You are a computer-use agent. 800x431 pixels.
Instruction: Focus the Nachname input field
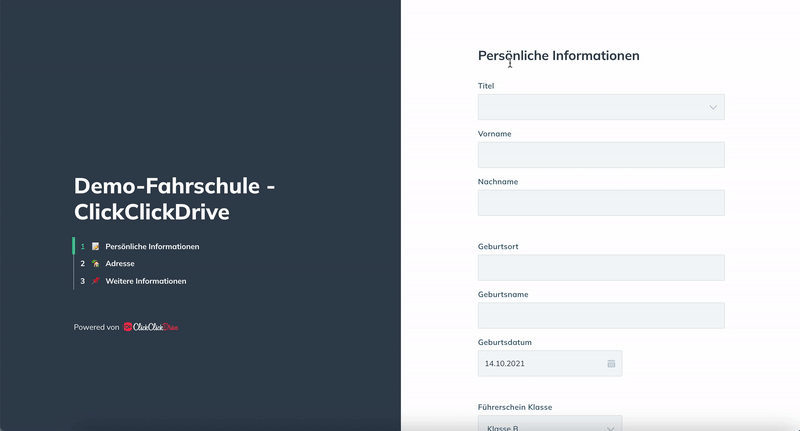point(601,203)
